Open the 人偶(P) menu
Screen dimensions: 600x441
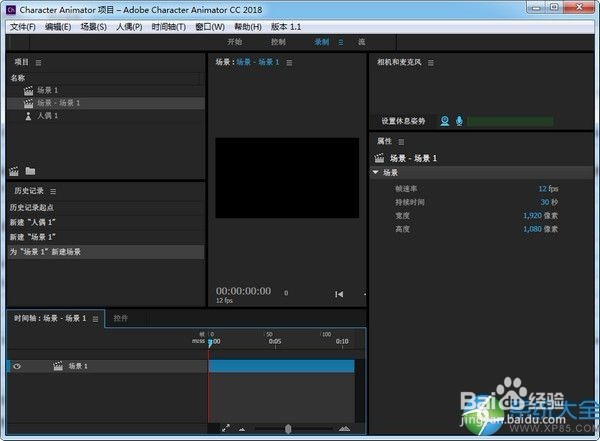pyautogui.click(x=129, y=27)
